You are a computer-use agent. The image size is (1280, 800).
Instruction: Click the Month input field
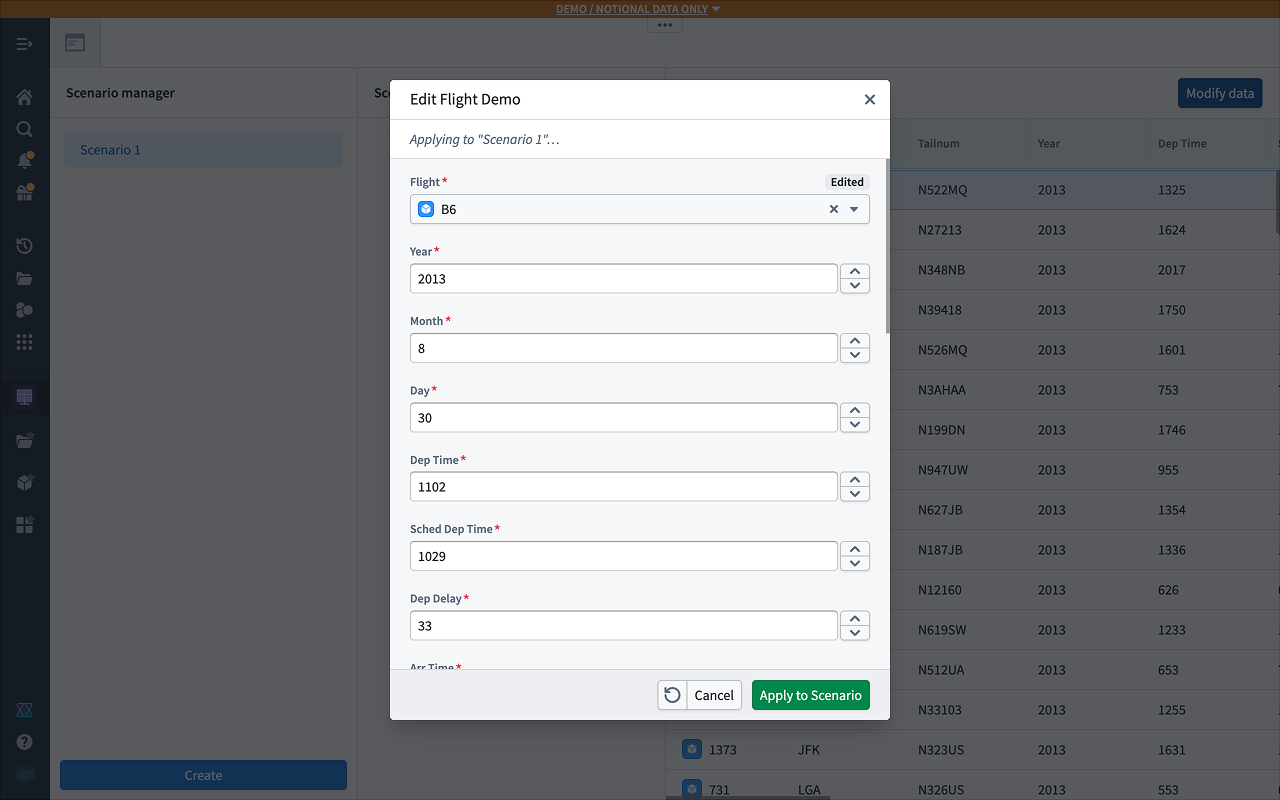[x=623, y=348]
